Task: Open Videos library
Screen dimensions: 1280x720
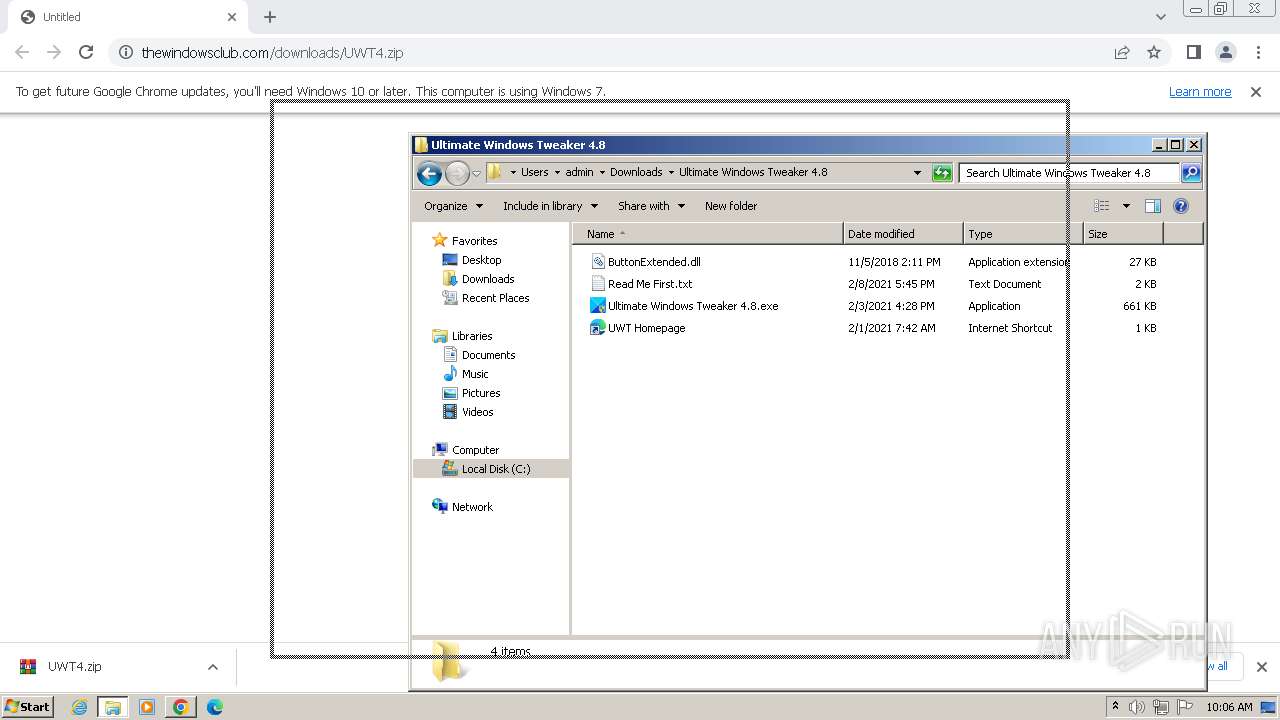Action: (477, 412)
